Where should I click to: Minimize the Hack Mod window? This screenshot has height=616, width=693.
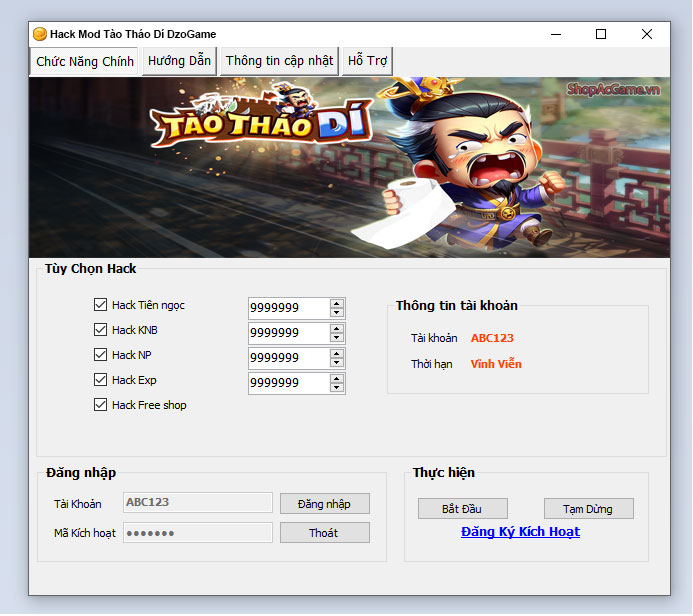point(556,34)
